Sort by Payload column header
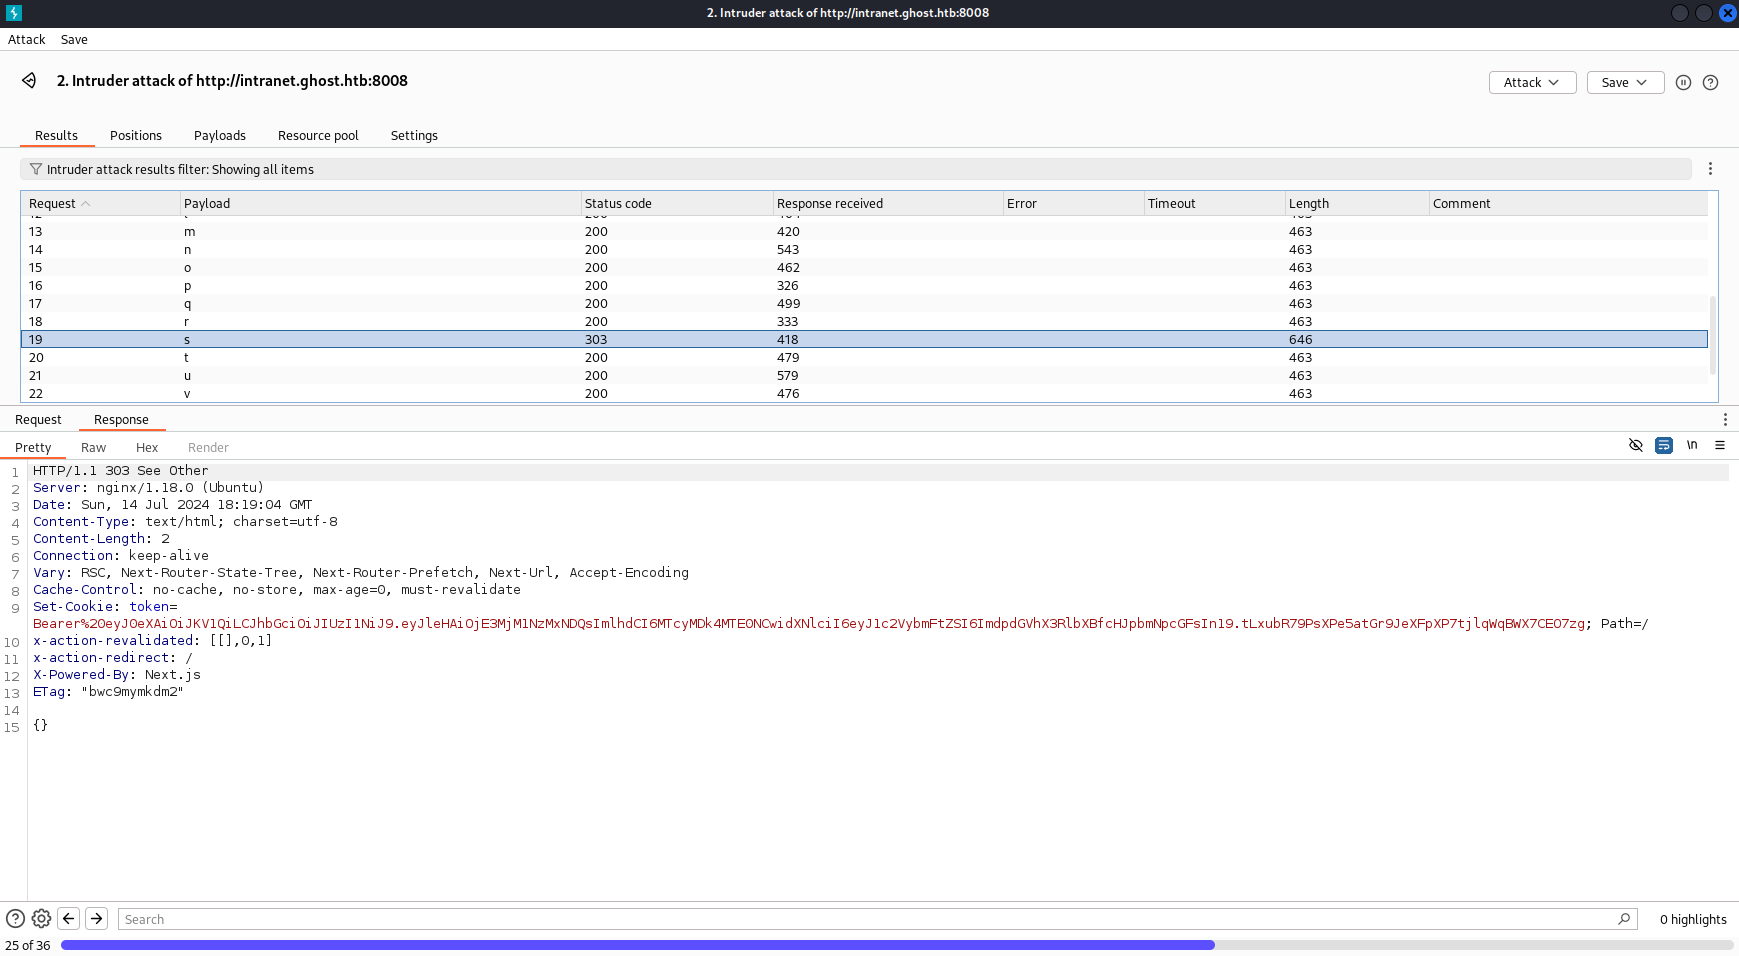This screenshot has width=1739, height=956. point(380,203)
